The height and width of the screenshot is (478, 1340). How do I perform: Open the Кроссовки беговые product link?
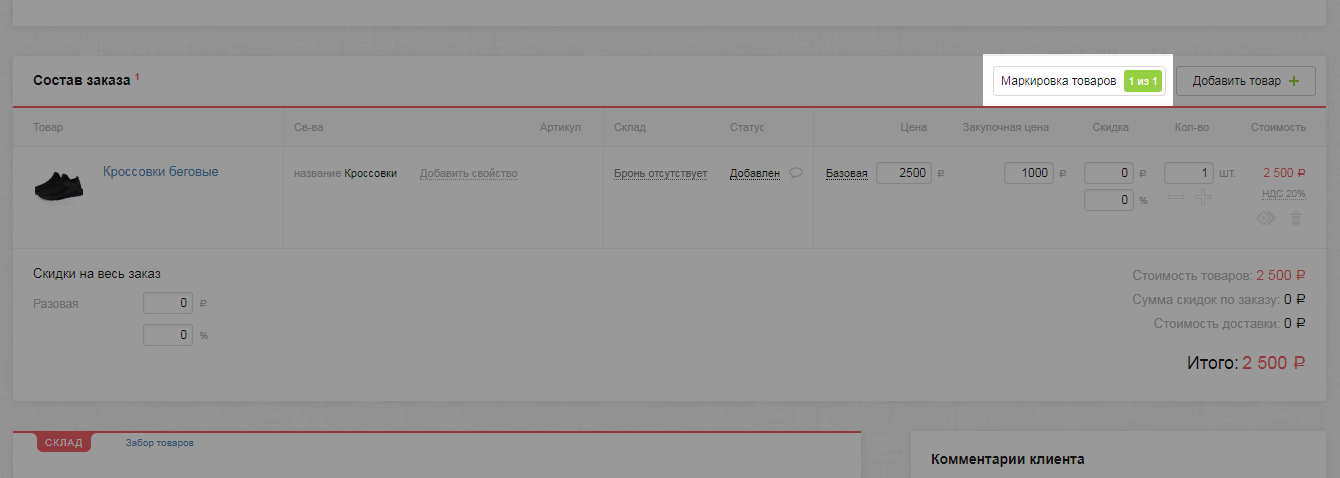tap(160, 172)
